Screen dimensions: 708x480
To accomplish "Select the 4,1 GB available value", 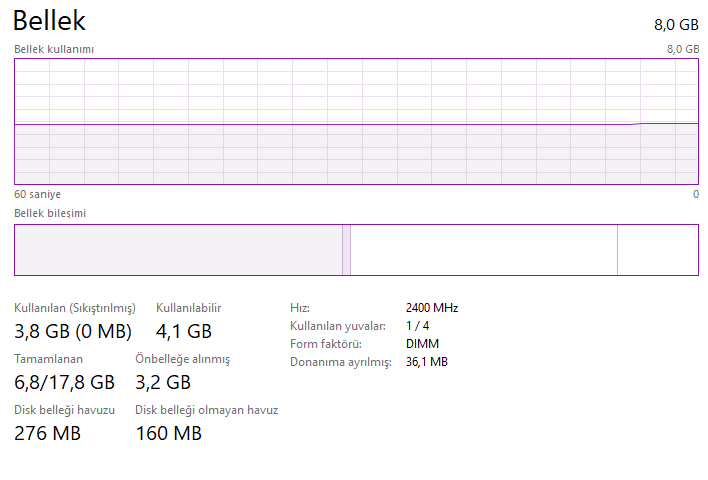I will 184,331.
